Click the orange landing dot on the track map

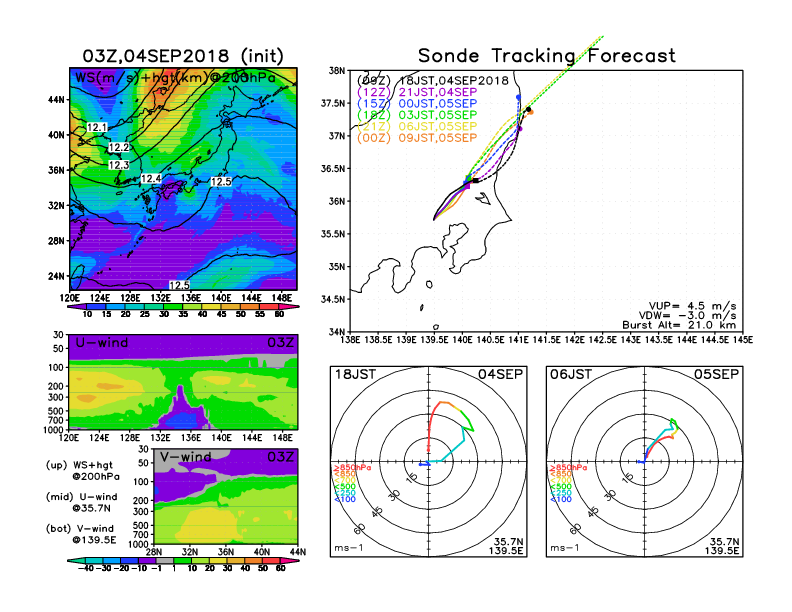click(x=530, y=112)
